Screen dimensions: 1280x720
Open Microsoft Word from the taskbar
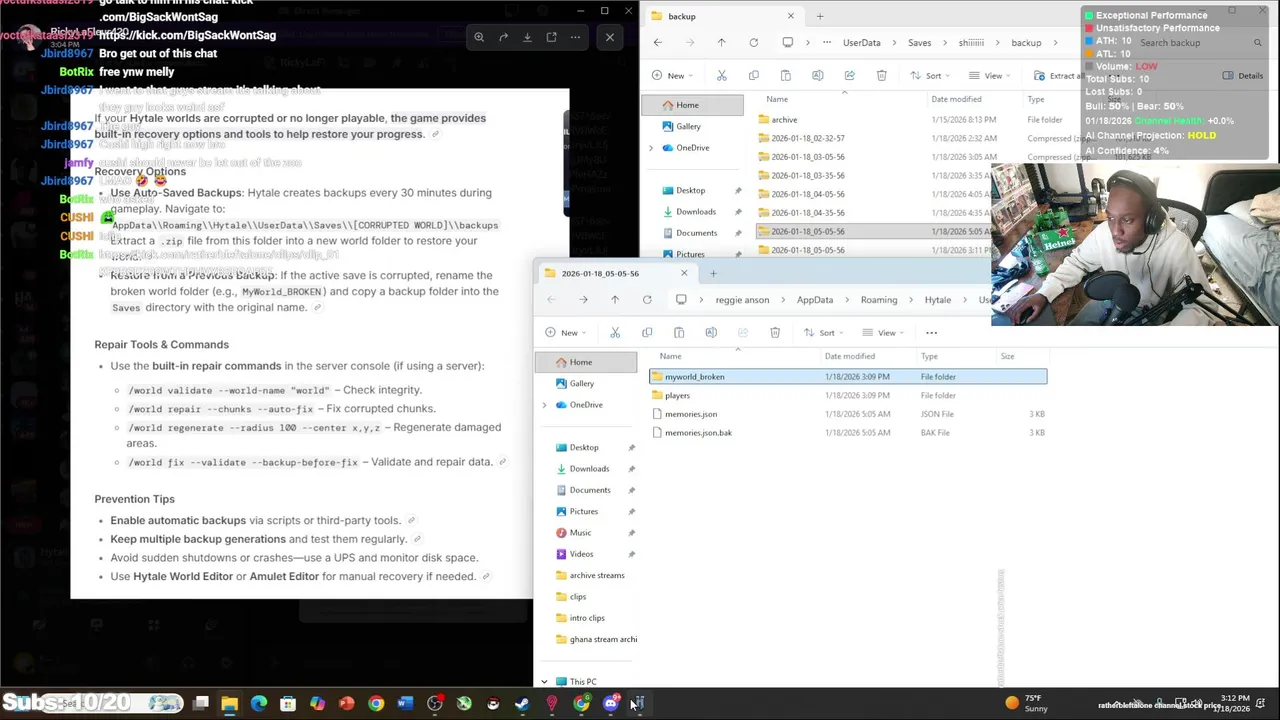click(x=405, y=703)
